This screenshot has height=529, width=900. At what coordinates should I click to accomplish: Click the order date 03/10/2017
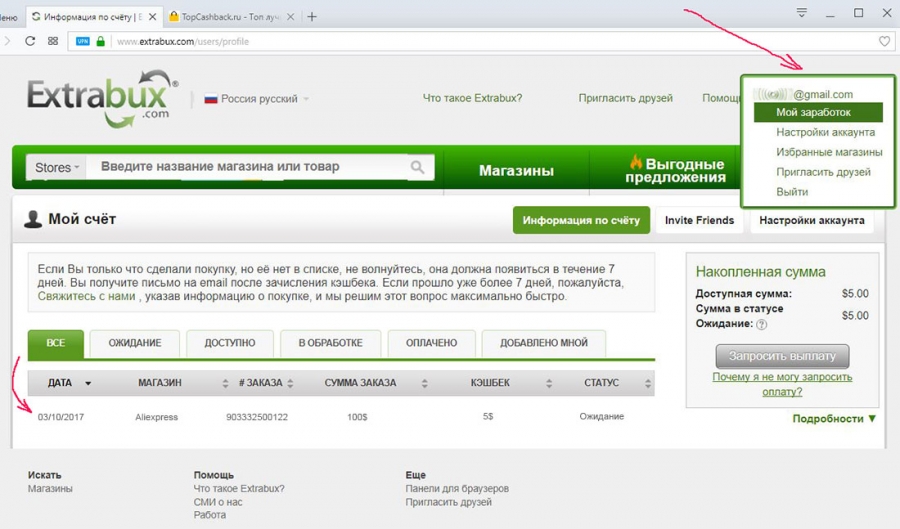tap(61, 417)
